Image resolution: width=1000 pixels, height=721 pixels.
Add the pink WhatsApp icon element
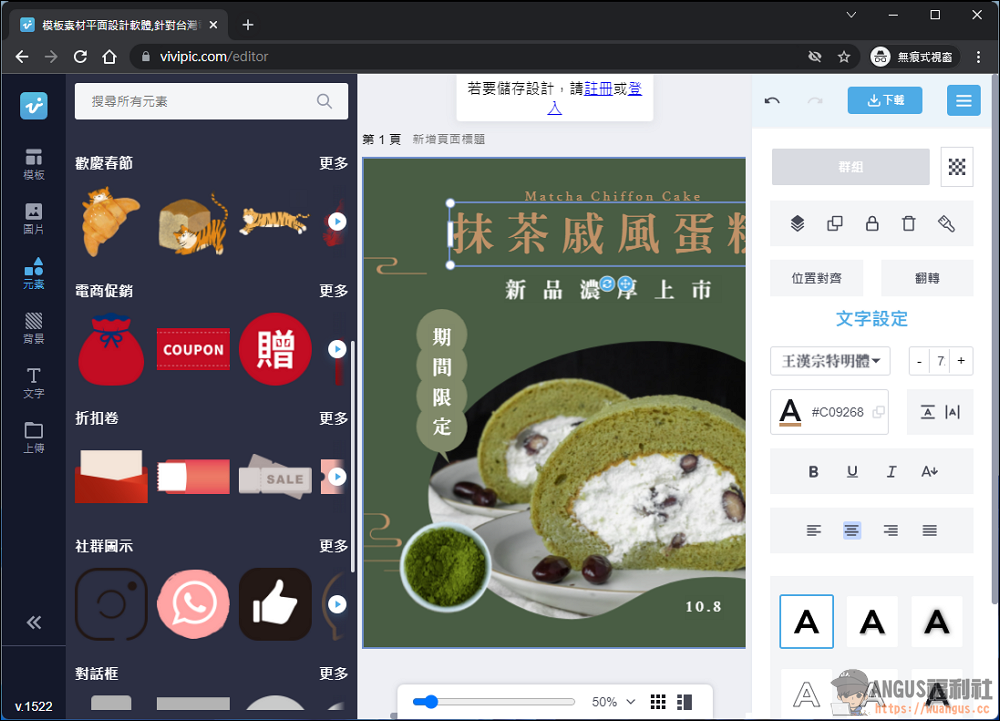pos(193,604)
